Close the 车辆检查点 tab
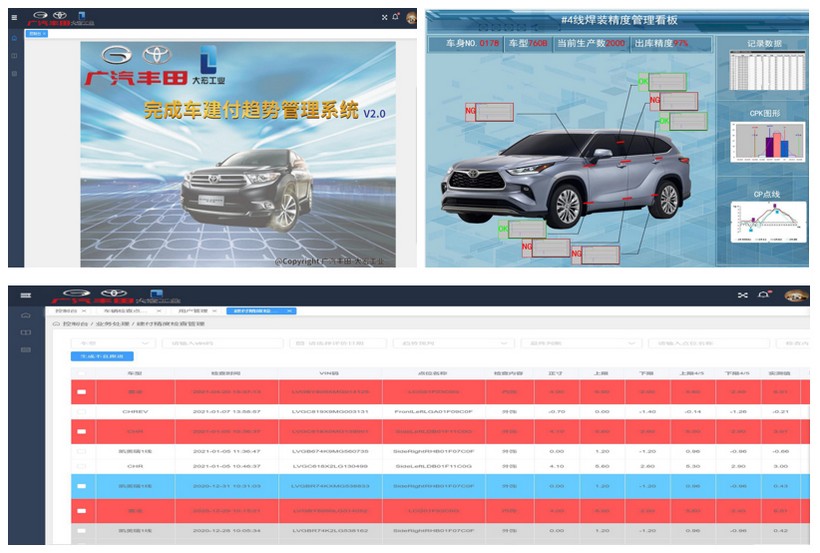Image resolution: width=820 pixels, height=553 pixels. 159,311
